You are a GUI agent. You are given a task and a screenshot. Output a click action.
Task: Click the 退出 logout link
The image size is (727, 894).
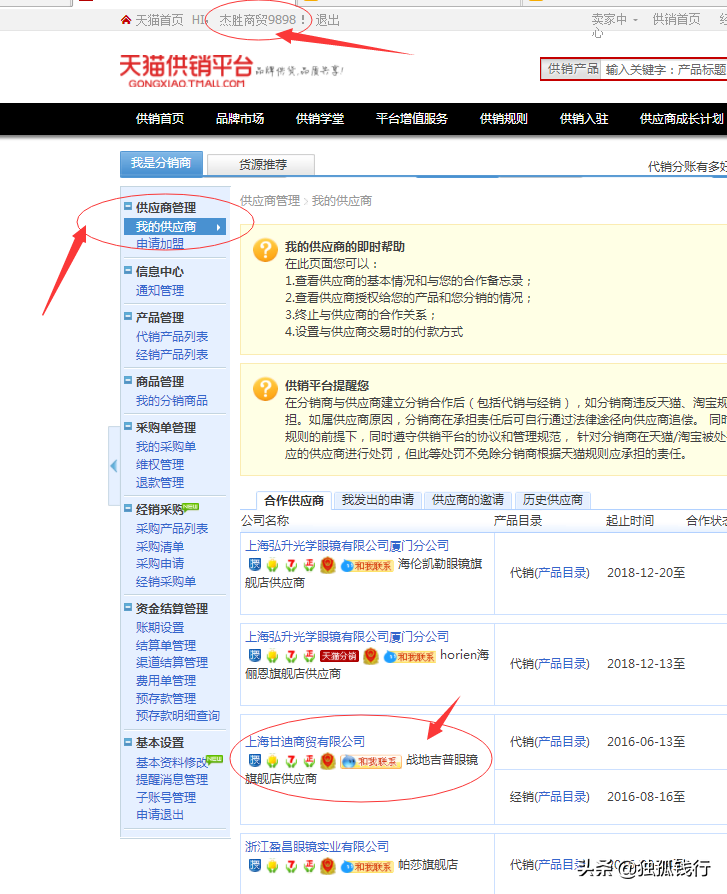coord(327,21)
